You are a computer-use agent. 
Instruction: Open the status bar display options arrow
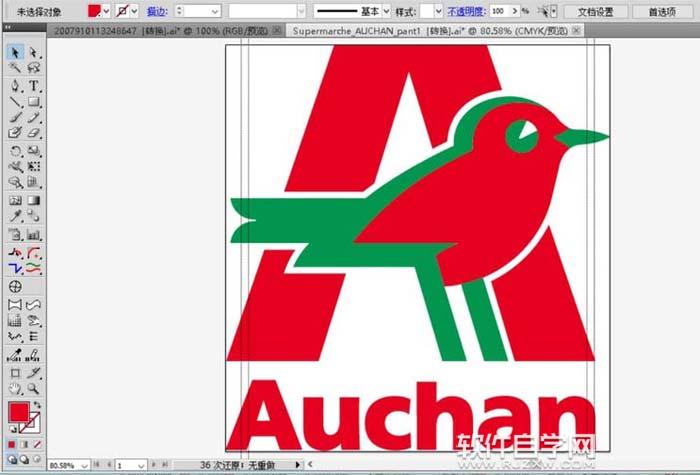(297, 465)
